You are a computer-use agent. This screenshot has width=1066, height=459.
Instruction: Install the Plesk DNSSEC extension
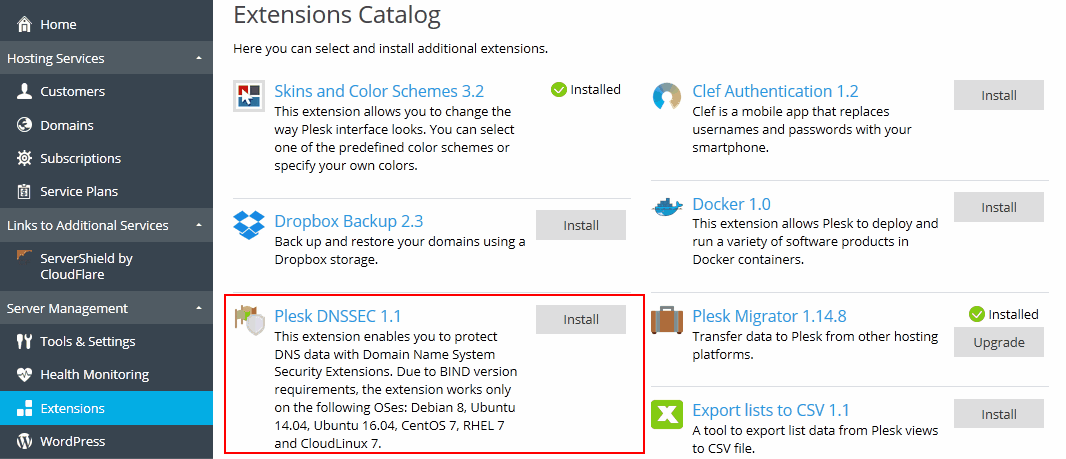581,319
